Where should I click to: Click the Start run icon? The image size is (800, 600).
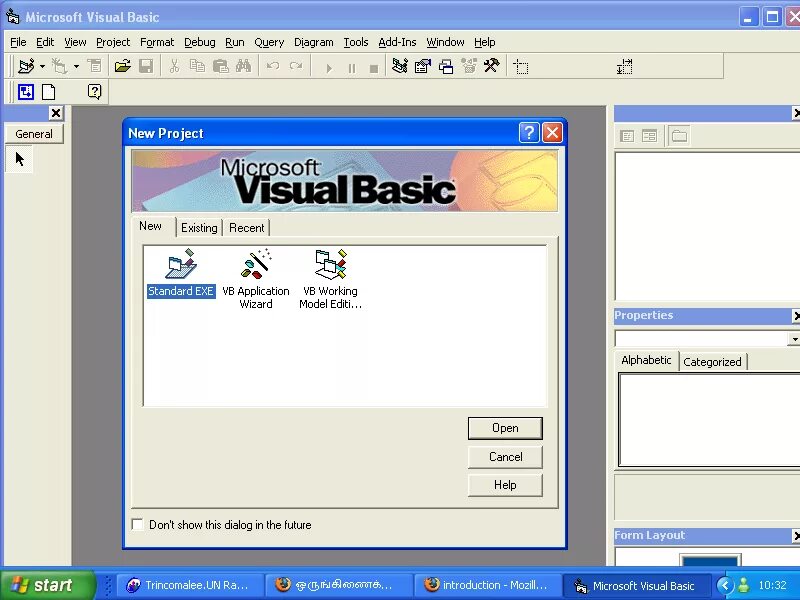coord(329,68)
